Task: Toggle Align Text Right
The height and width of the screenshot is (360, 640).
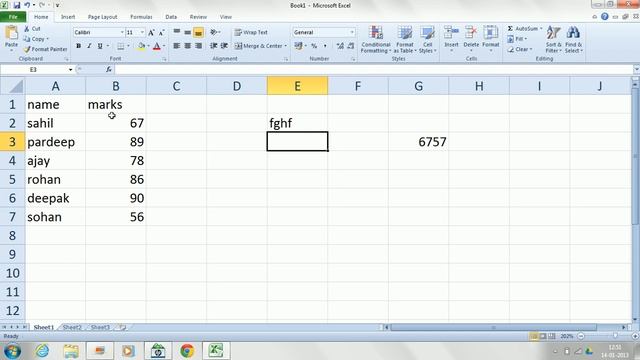Action: [x=198, y=46]
